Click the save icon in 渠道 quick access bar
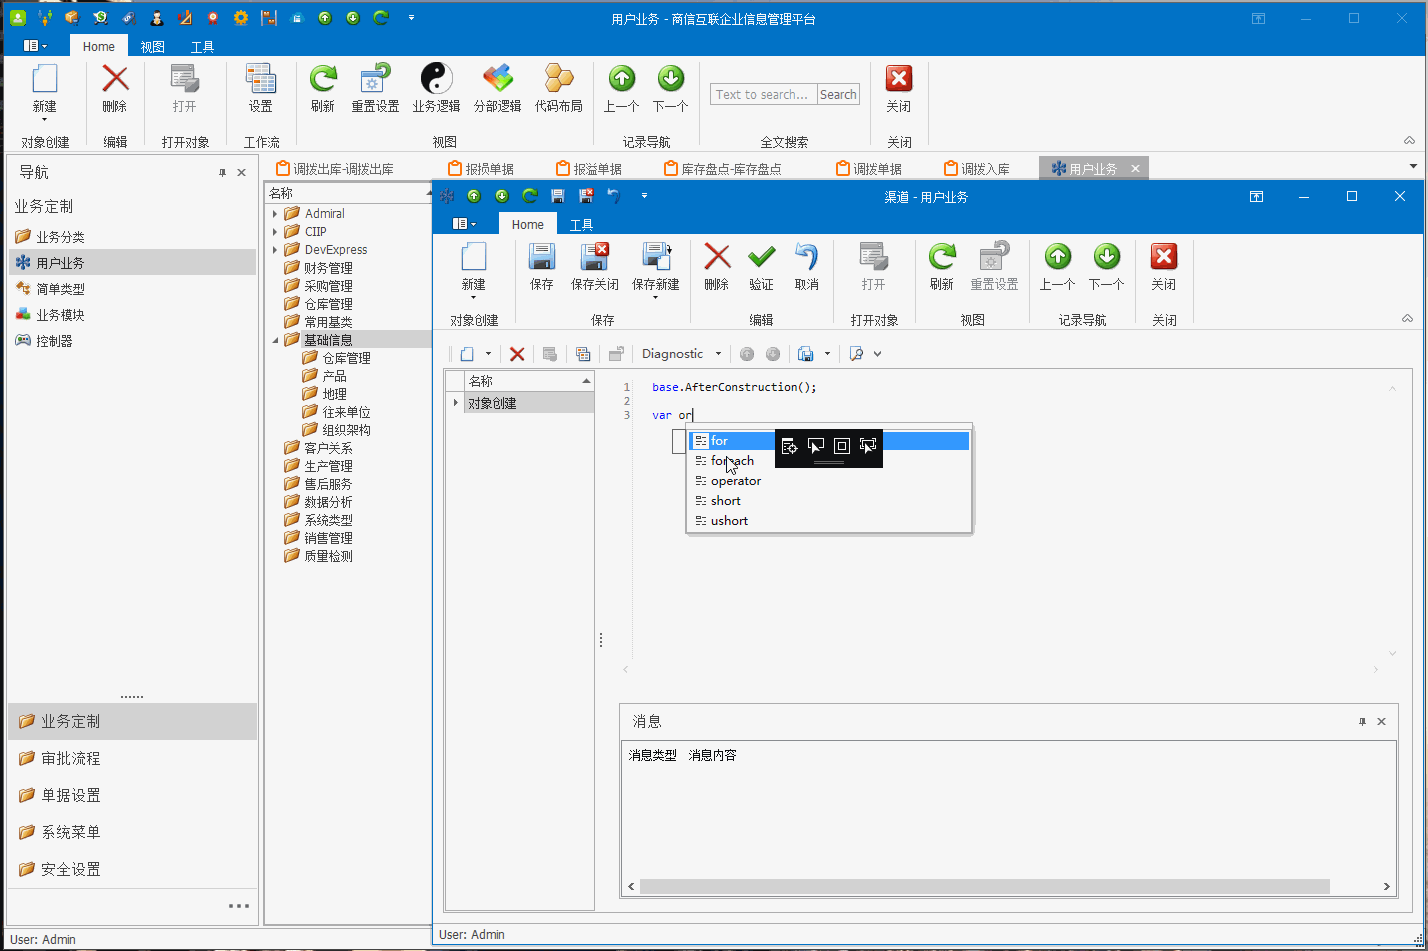1428x951 pixels. click(558, 196)
